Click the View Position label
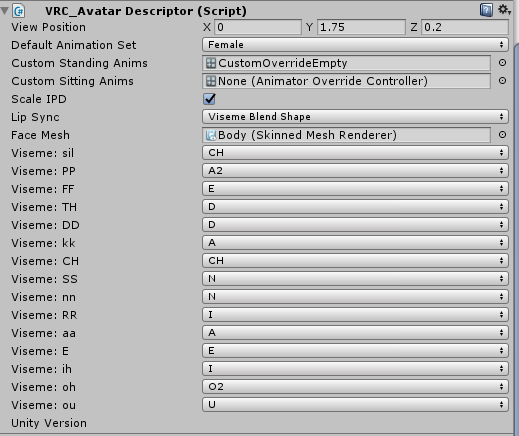 coord(48,27)
